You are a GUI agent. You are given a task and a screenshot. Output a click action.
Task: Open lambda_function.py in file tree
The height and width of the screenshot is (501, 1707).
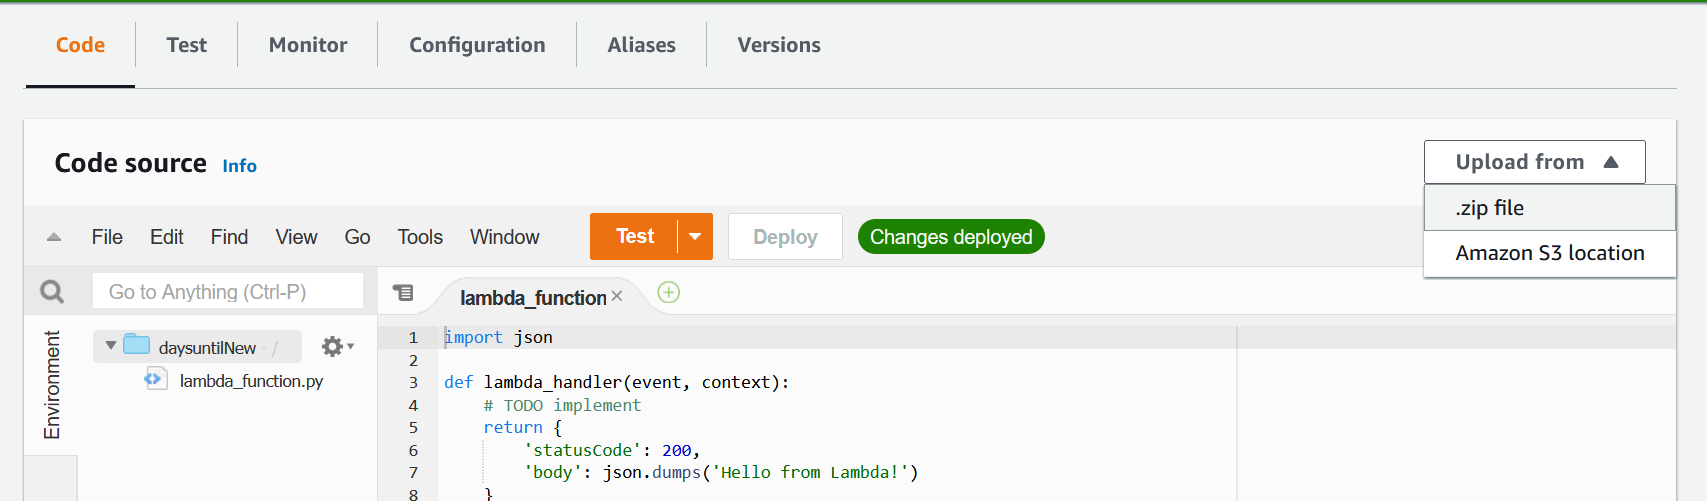click(251, 381)
